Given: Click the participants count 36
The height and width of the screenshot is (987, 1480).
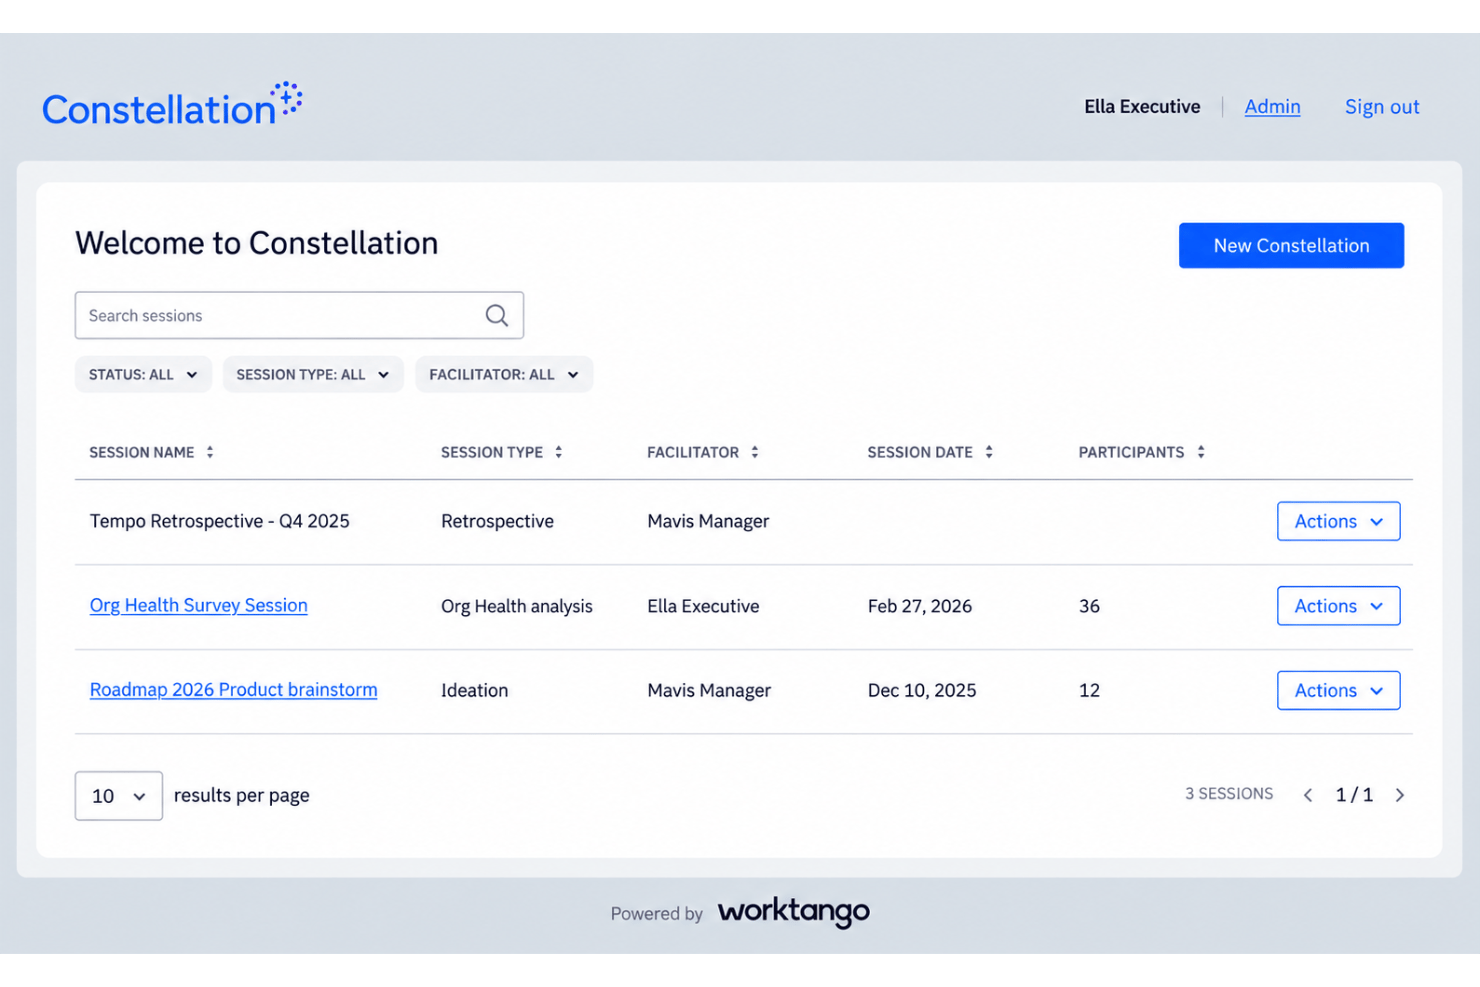Looking at the screenshot, I should pyautogui.click(x=1089, y=606).
